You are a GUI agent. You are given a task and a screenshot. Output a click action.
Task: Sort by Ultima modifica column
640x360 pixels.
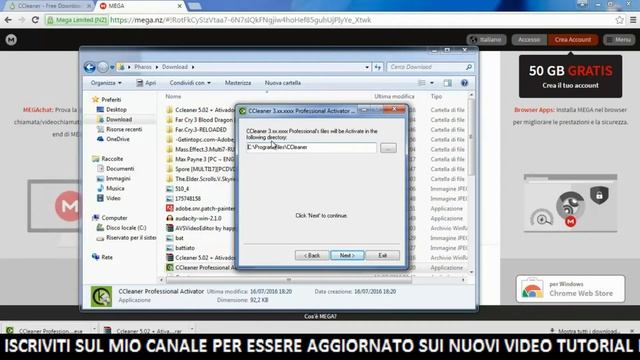394,96
